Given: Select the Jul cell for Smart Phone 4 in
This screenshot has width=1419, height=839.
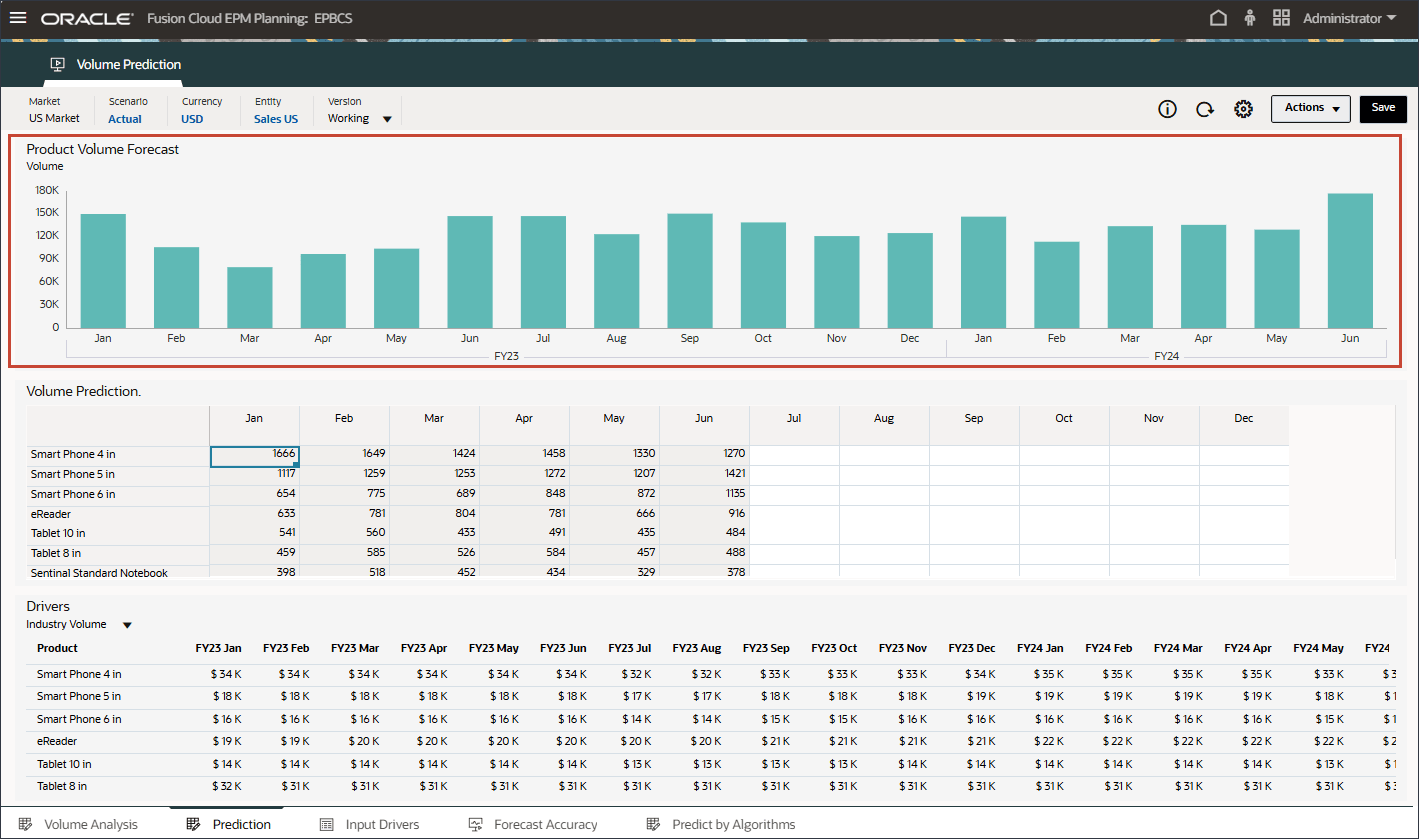Looking at the screenshot, I should tap(794, 454).
